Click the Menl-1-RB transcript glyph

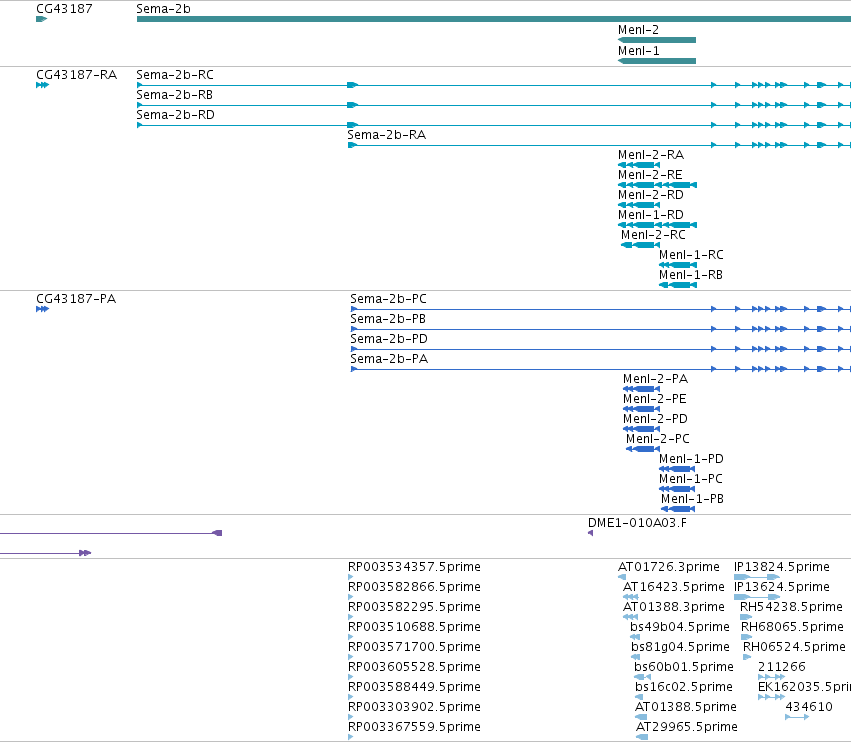click(678, 285)
